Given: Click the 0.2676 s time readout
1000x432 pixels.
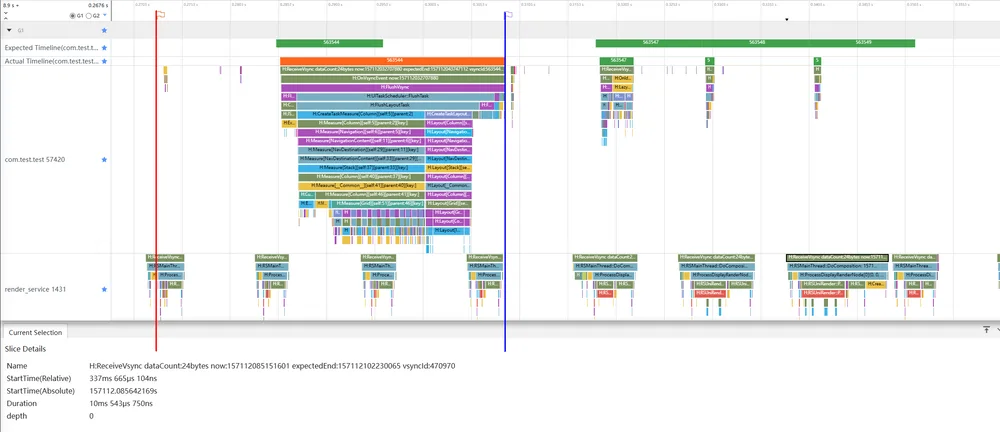Looking at the screenshot, I should [96, 5].
